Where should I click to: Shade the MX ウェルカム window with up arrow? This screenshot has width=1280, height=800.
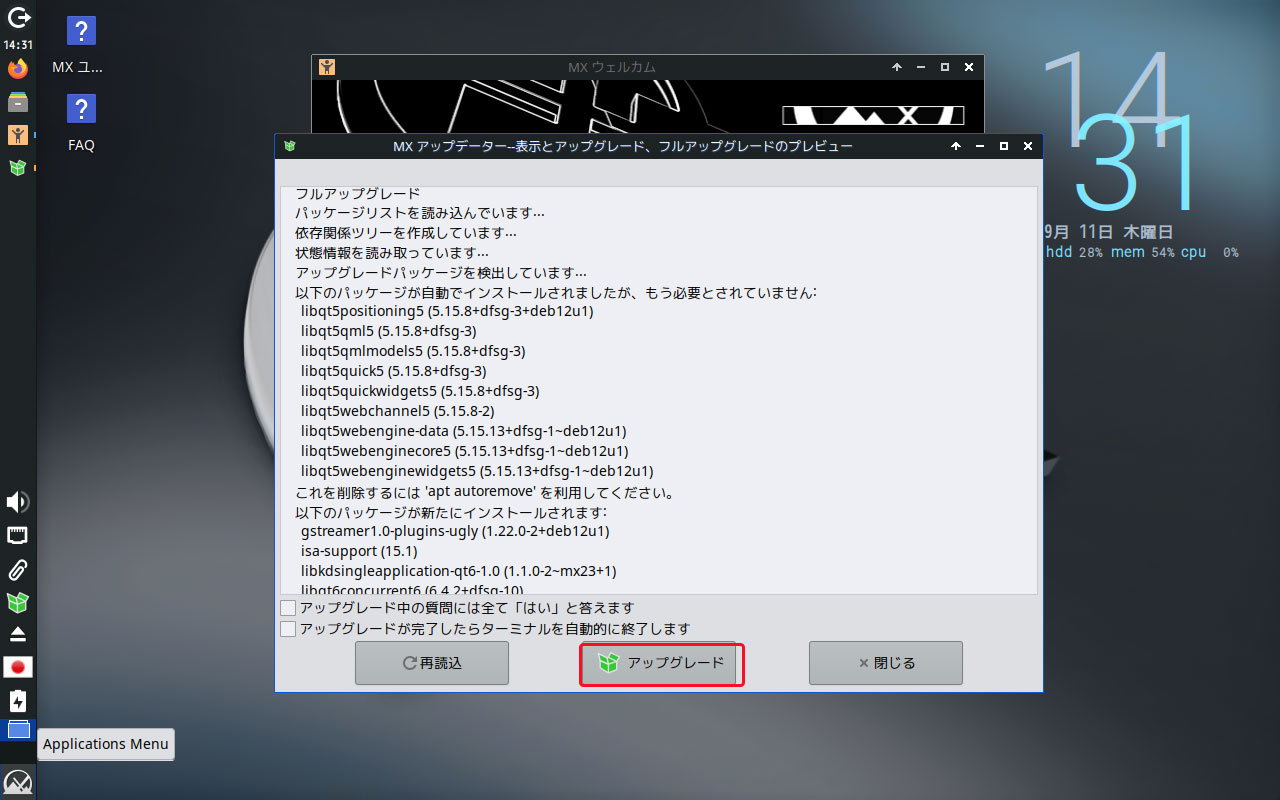[897, 67]
